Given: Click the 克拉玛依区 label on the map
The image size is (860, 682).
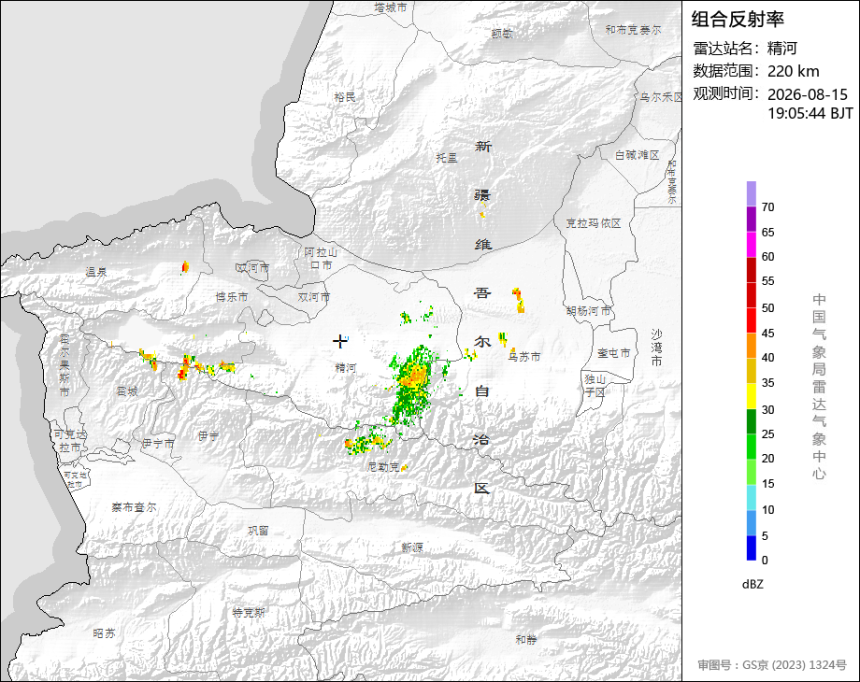Looking at the screenshot, I should [x=593, y=223].
